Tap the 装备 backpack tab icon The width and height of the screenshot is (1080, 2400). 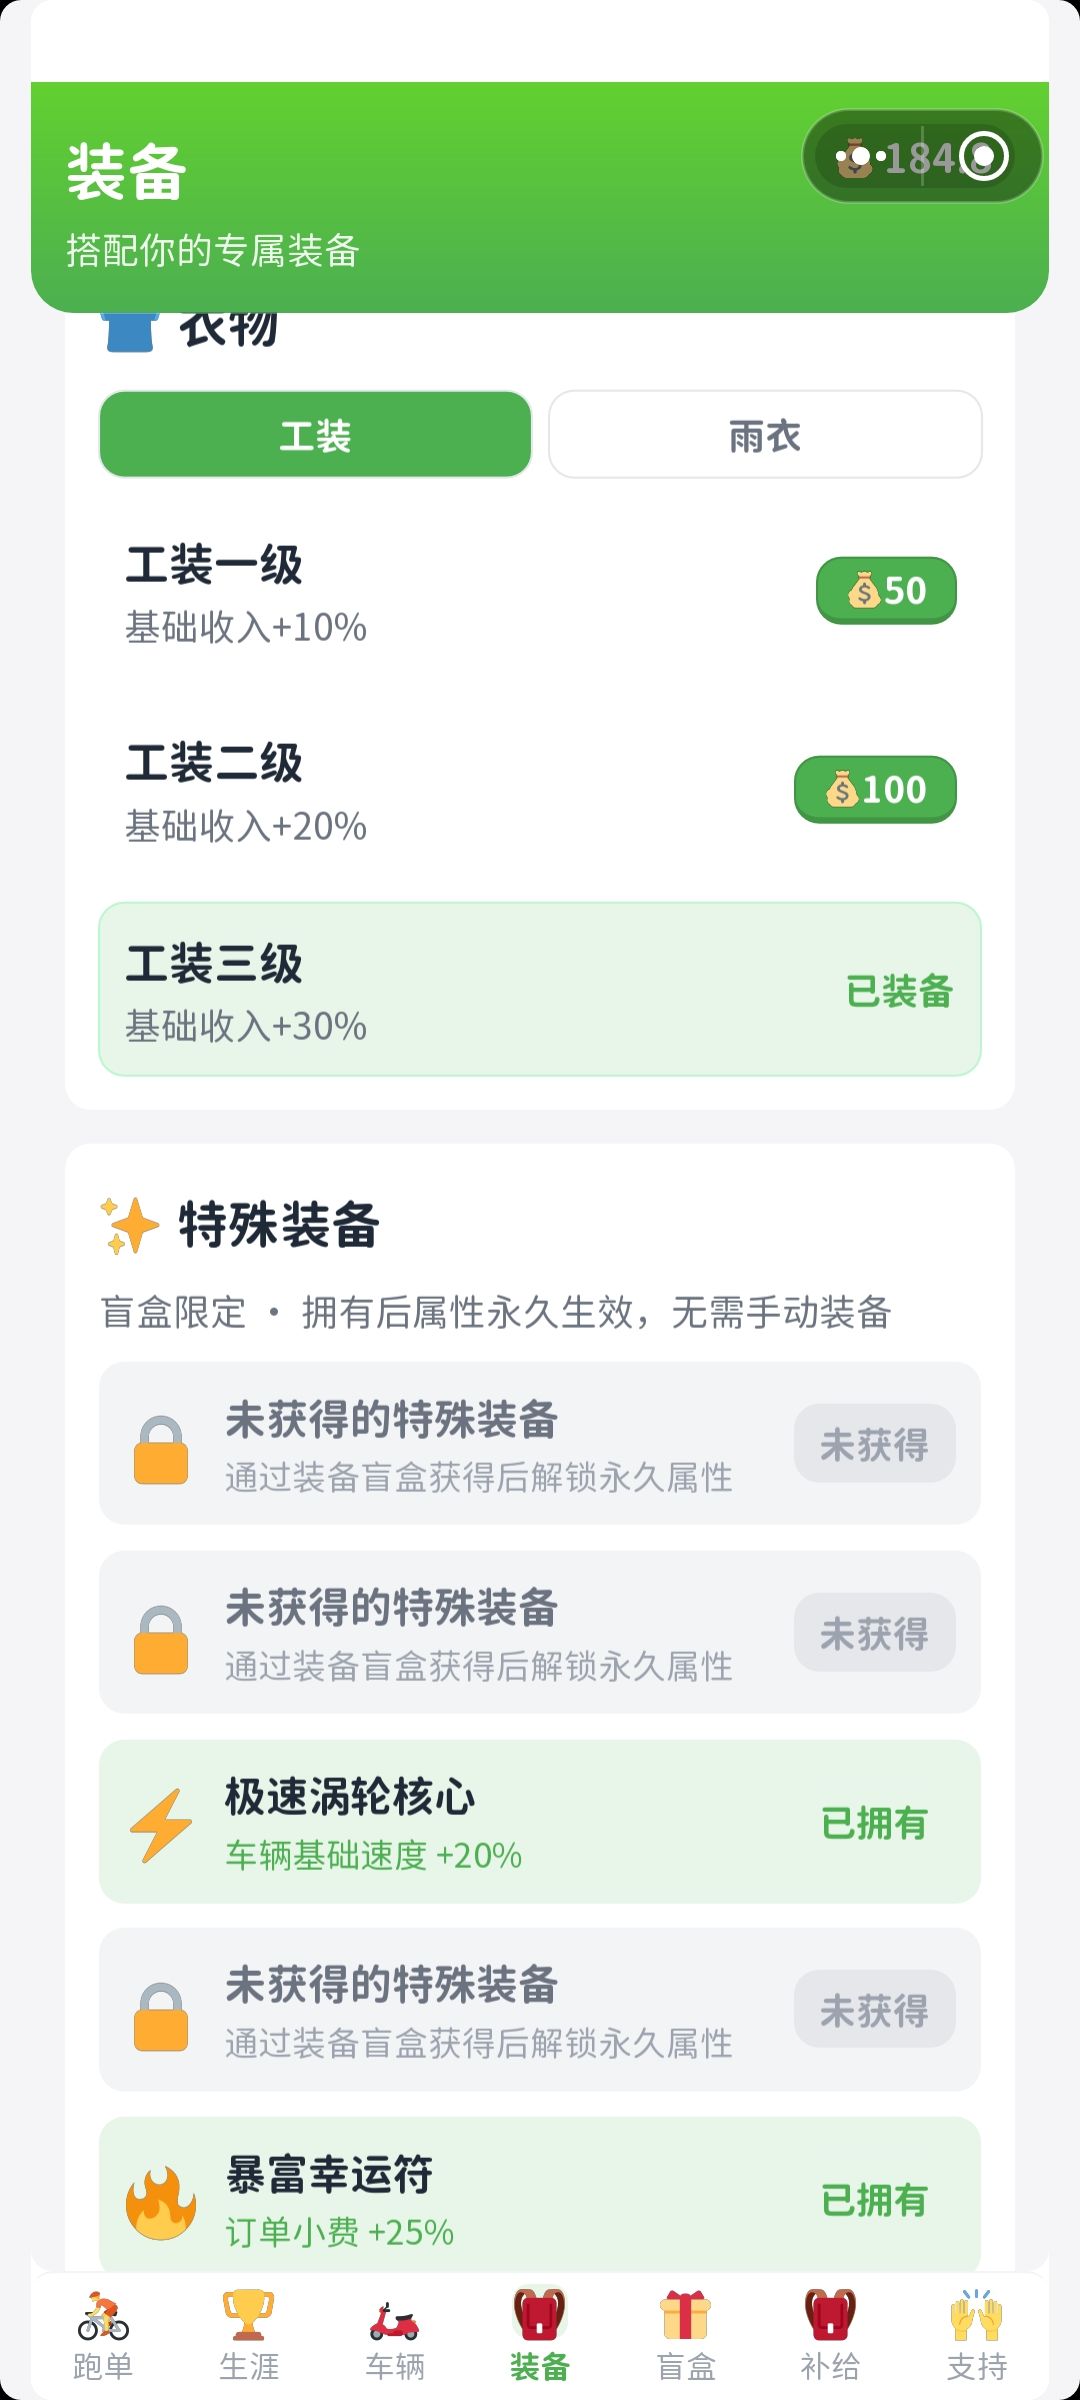[x=540, y=2315]
